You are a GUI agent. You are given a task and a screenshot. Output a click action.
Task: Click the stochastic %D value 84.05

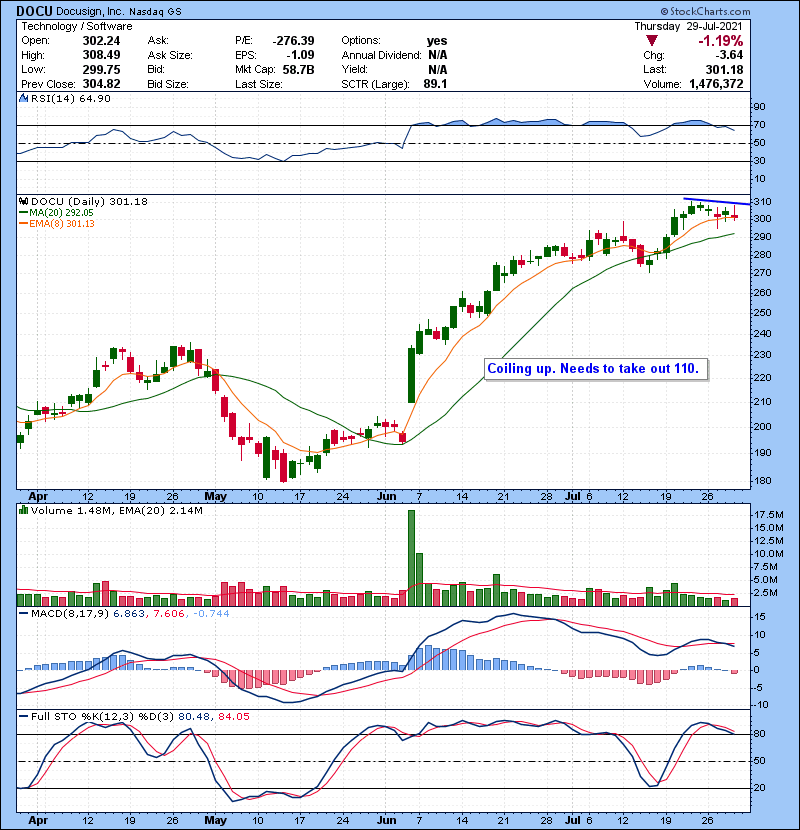point(233,717)
